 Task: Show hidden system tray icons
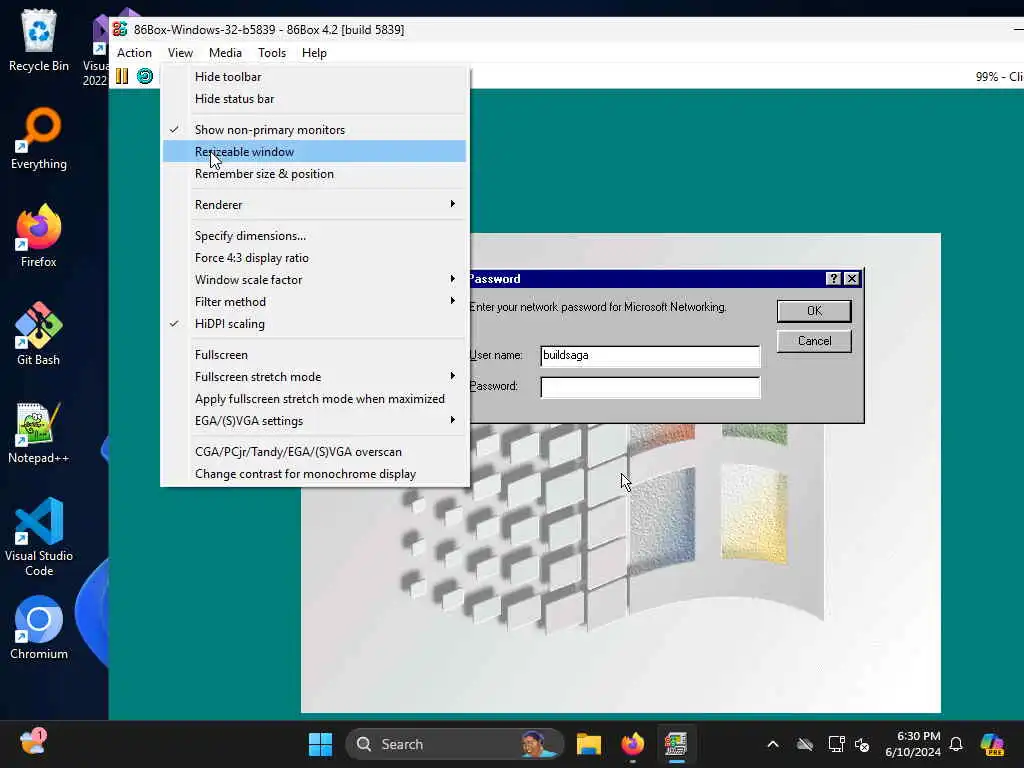pyautogui.click(x=773, y=744)
